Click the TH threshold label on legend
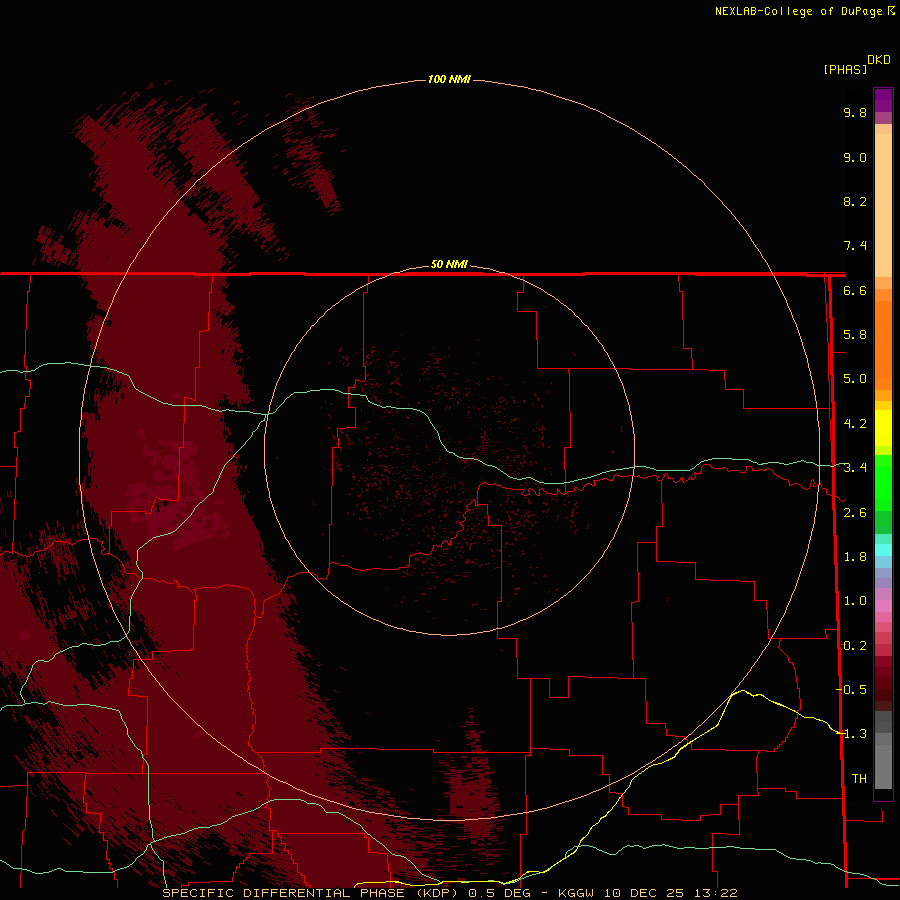Screen dimensions: 900x900 [x=859, y=779]
